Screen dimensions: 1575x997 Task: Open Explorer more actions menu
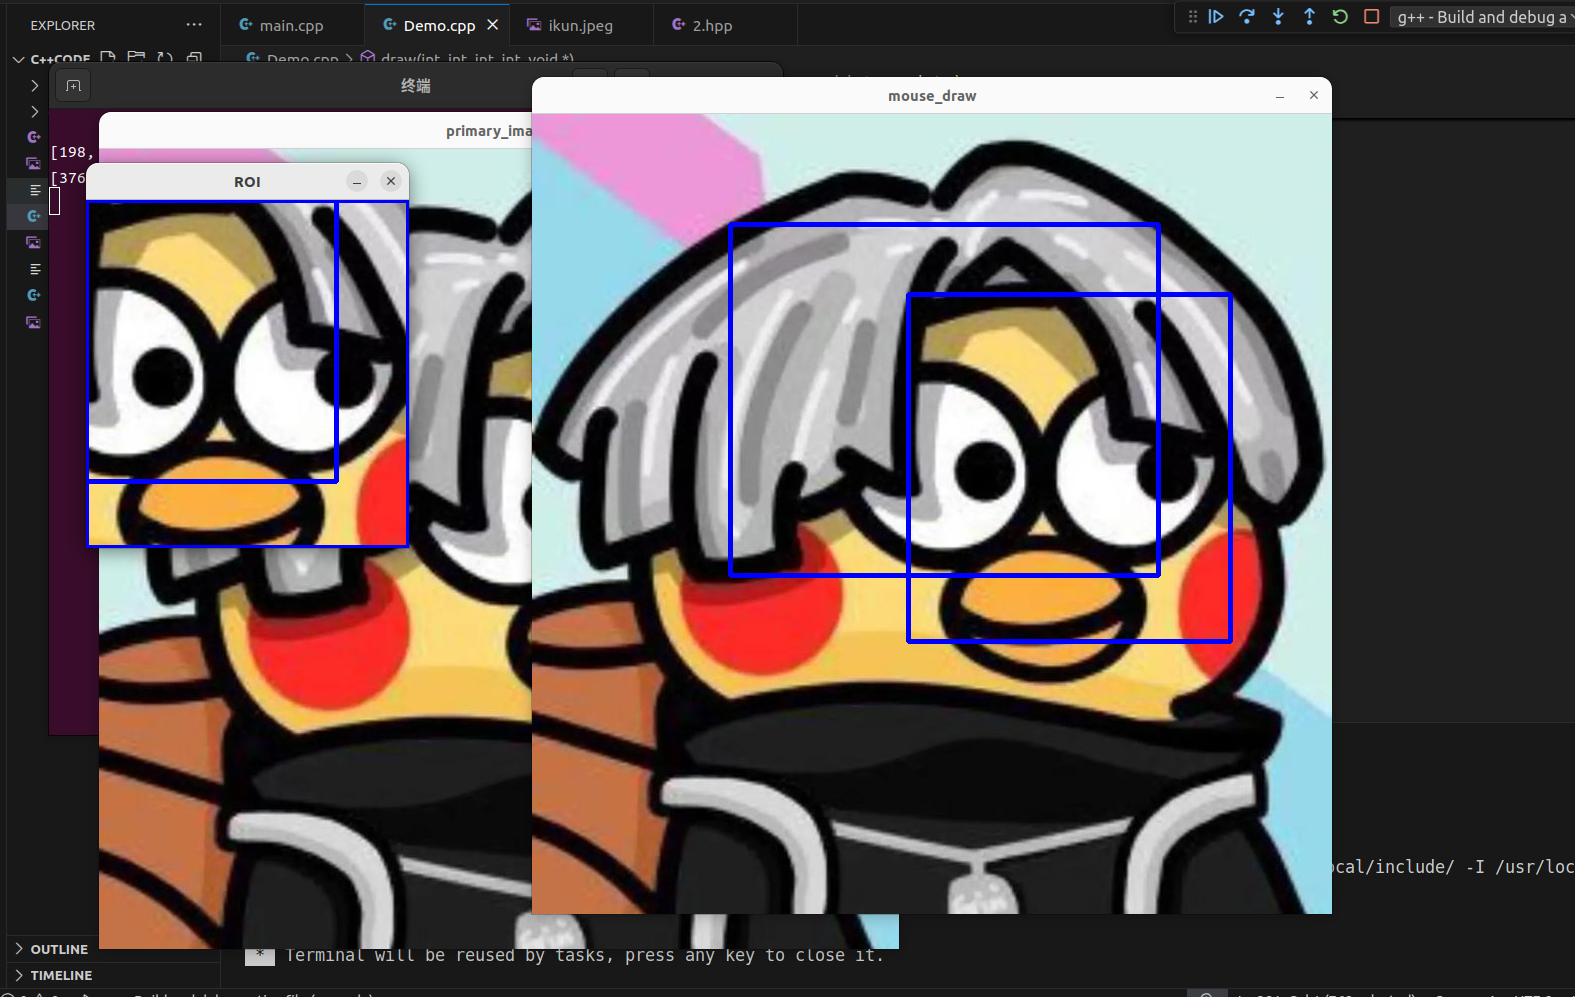coord(194,25)
